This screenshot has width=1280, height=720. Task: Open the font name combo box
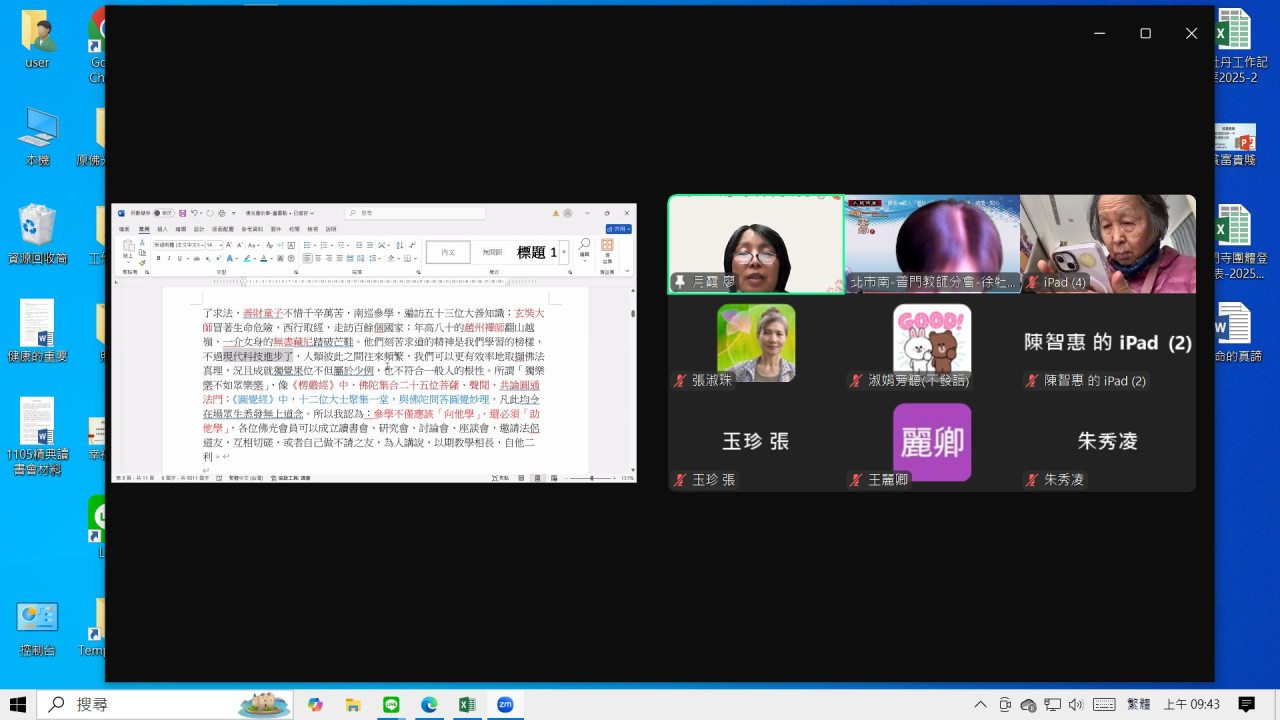coord(176,245)
